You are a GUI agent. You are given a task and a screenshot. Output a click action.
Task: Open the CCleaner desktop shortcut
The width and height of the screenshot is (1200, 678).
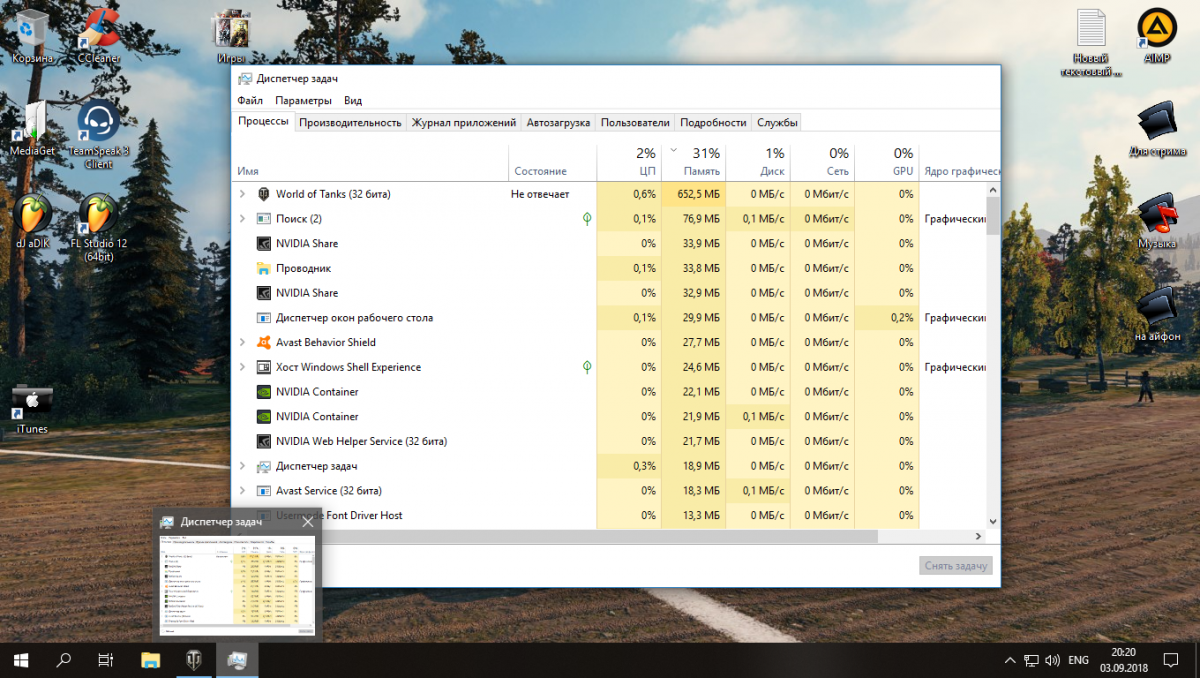(x=98, y=35)
